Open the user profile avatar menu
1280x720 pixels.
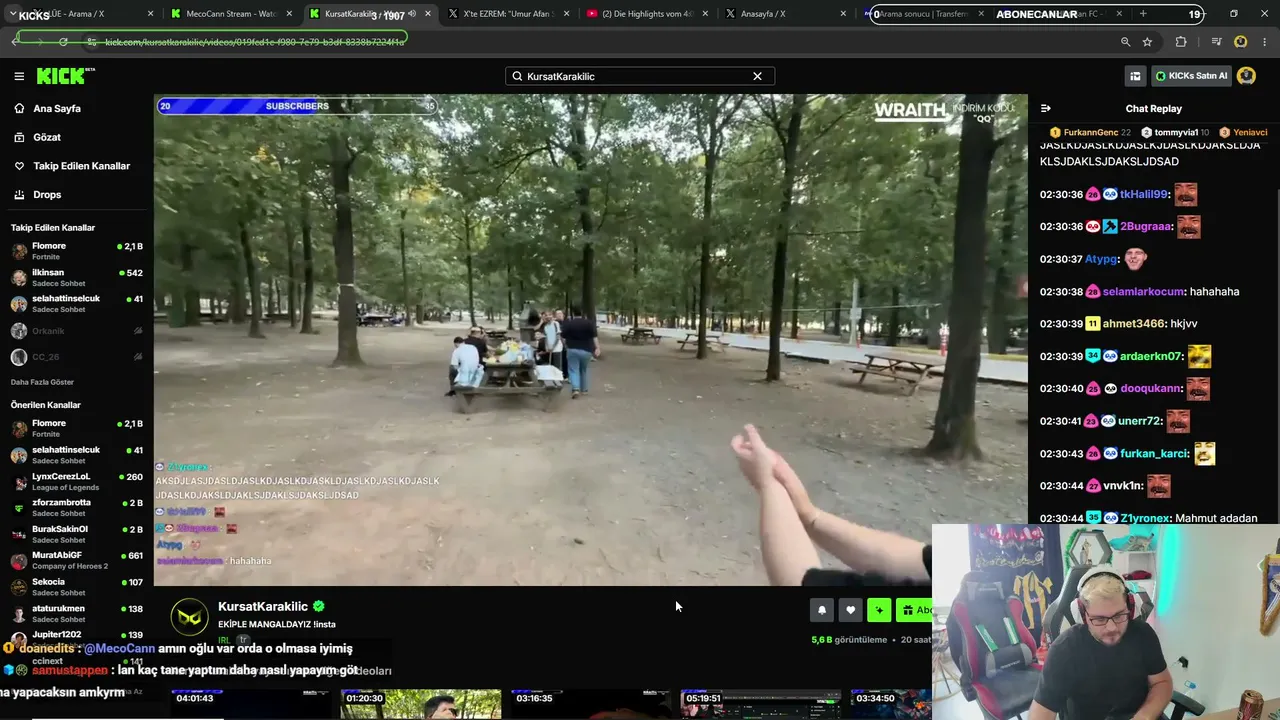(1246, 76)
